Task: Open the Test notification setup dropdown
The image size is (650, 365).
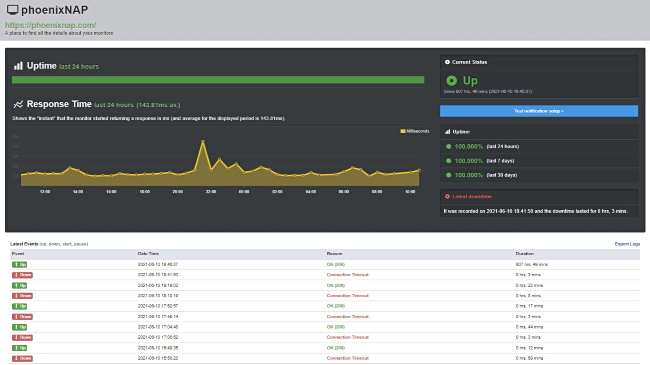Action: point(539,111)
